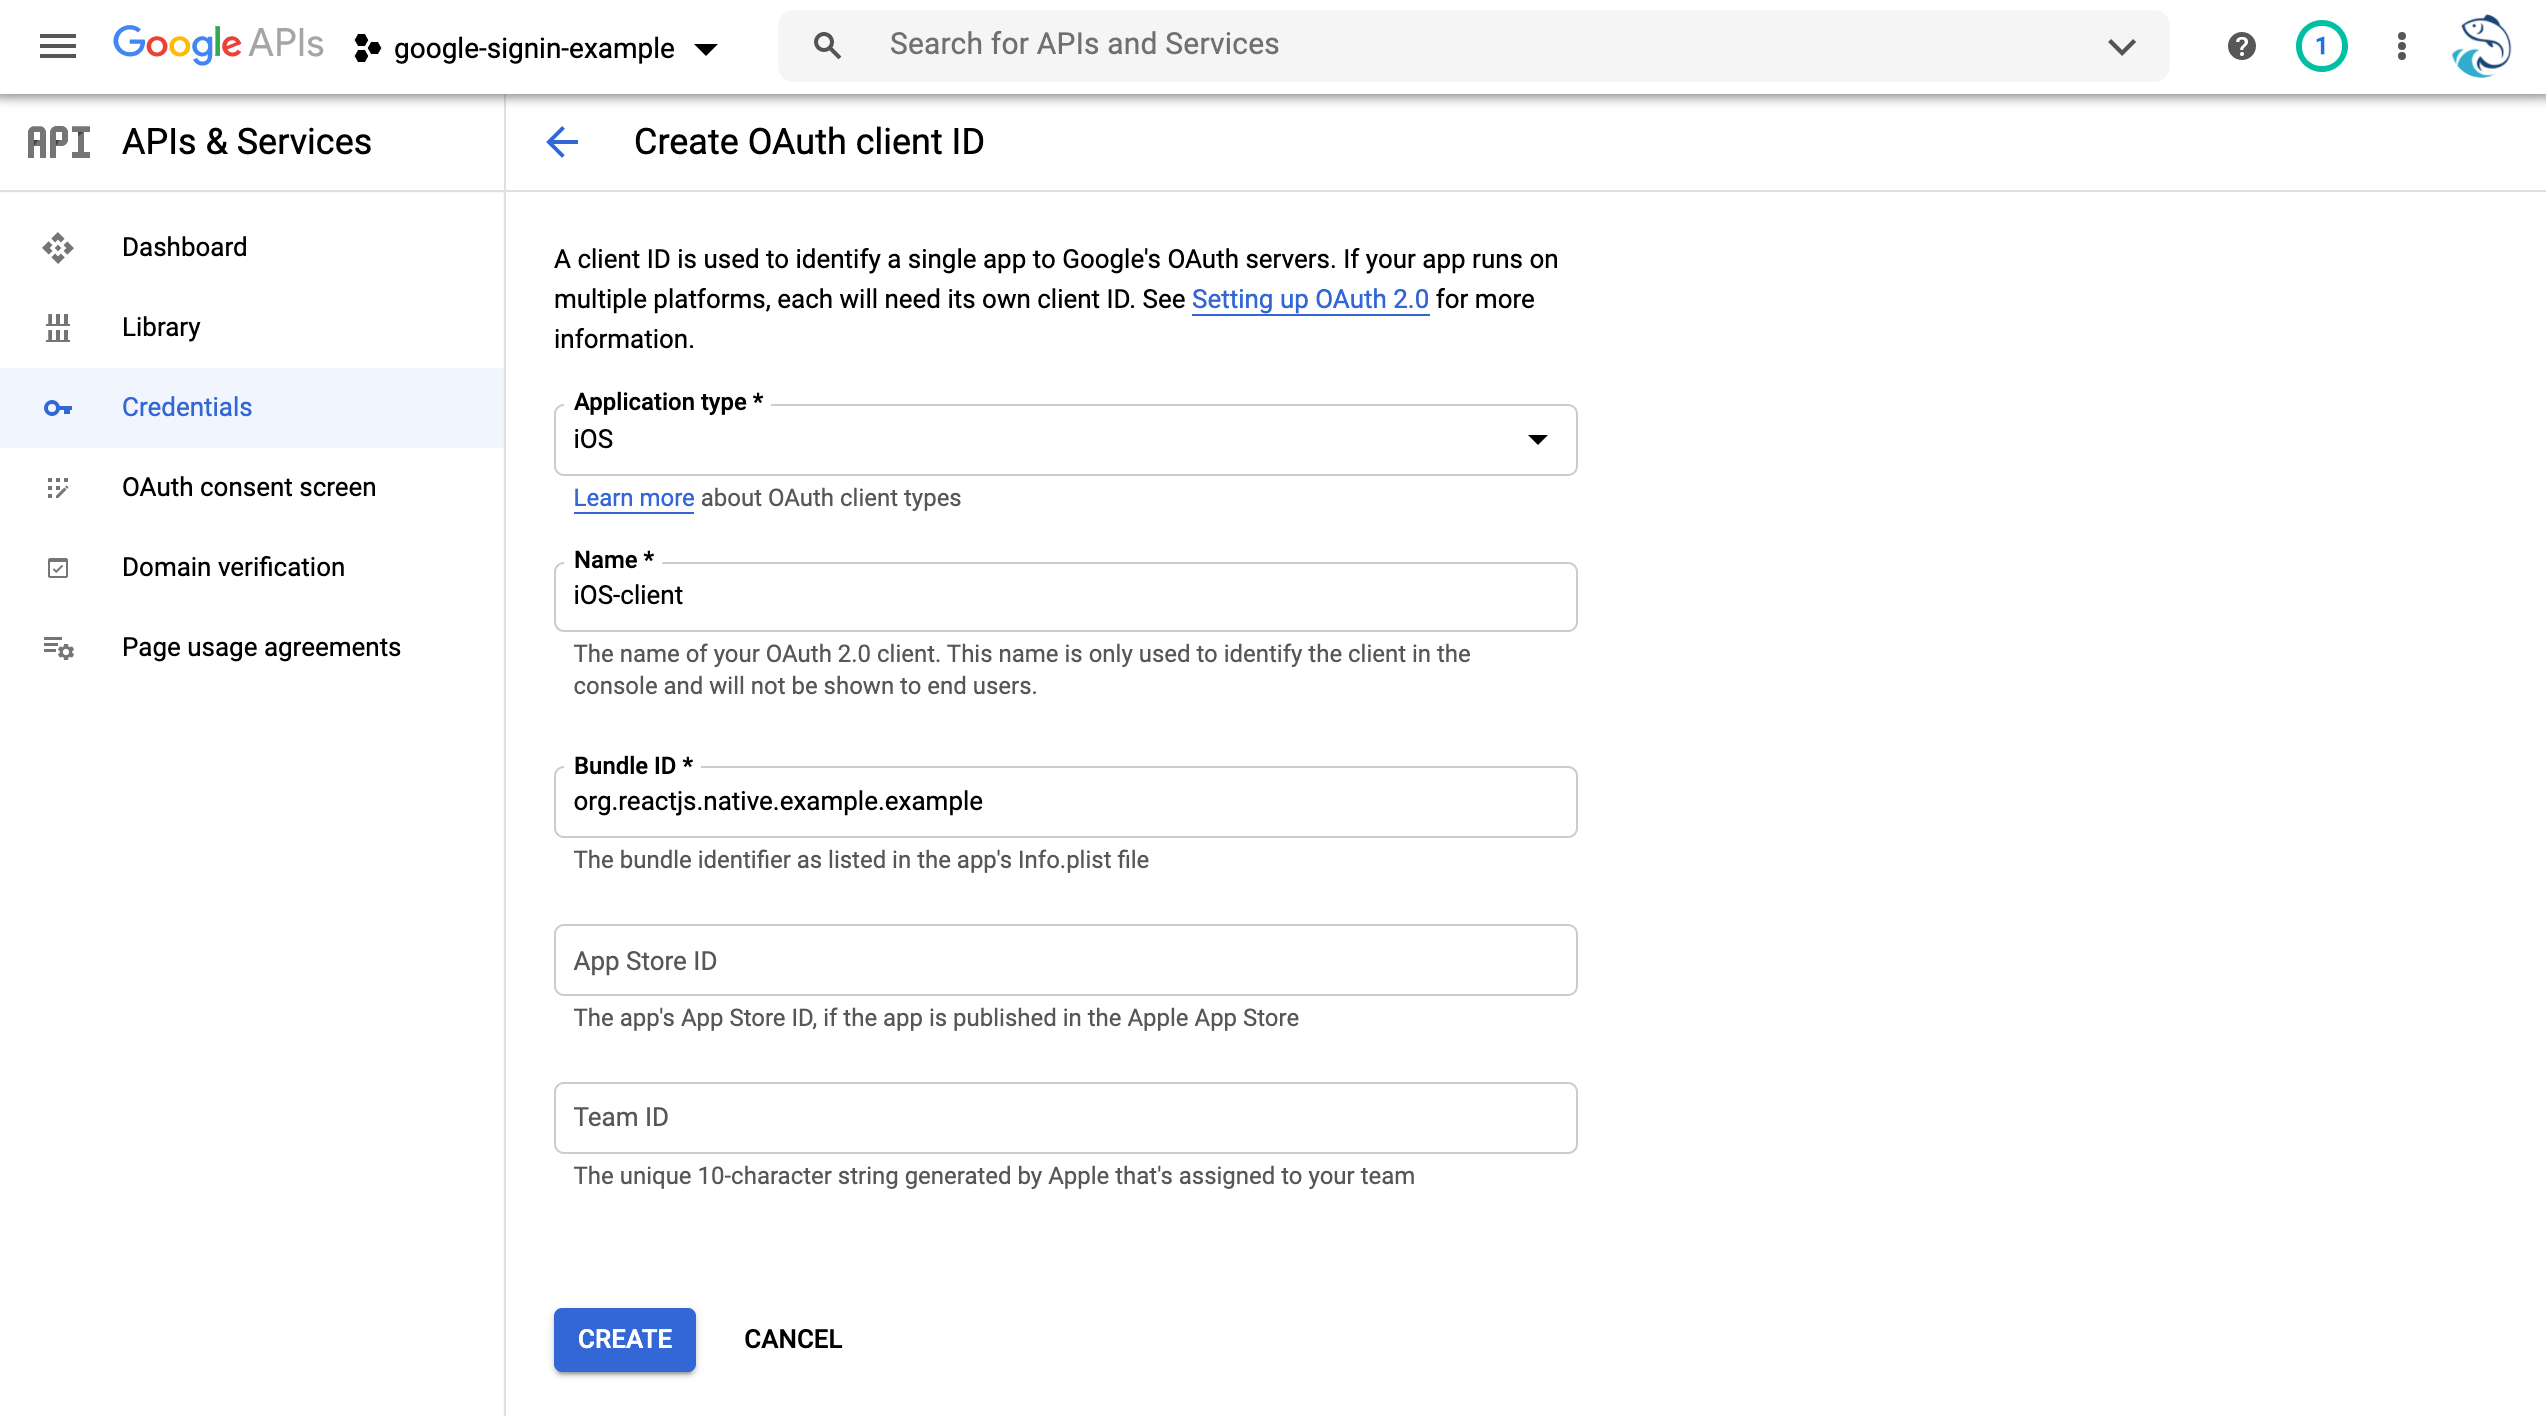Image resolution: width=2546 pixels, height=1416 pixels.
Task: Open the Setting up OAuth 2.0 link
Action: pyautogui.click(x=1310, y=299)
